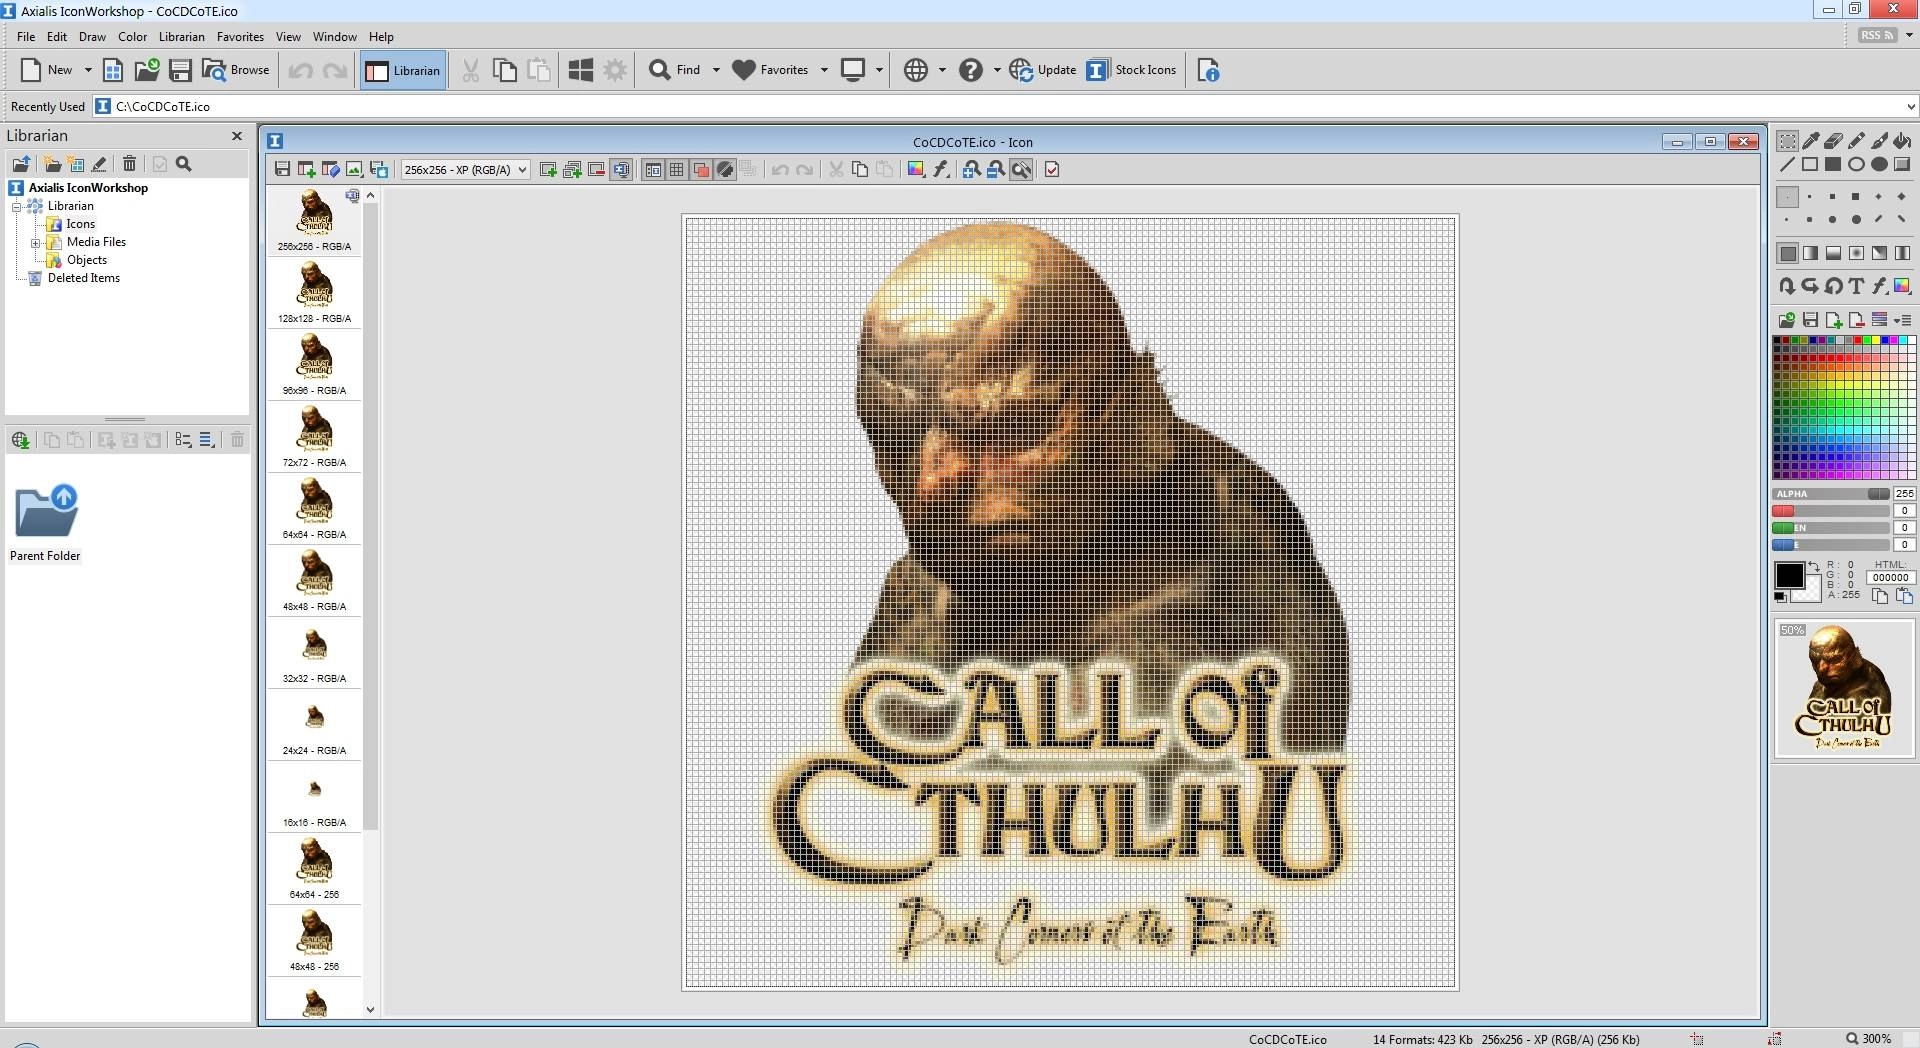Toggle pixel grid display in editor
This screenshot has height=1048, width=1920.
coord(677,170)
